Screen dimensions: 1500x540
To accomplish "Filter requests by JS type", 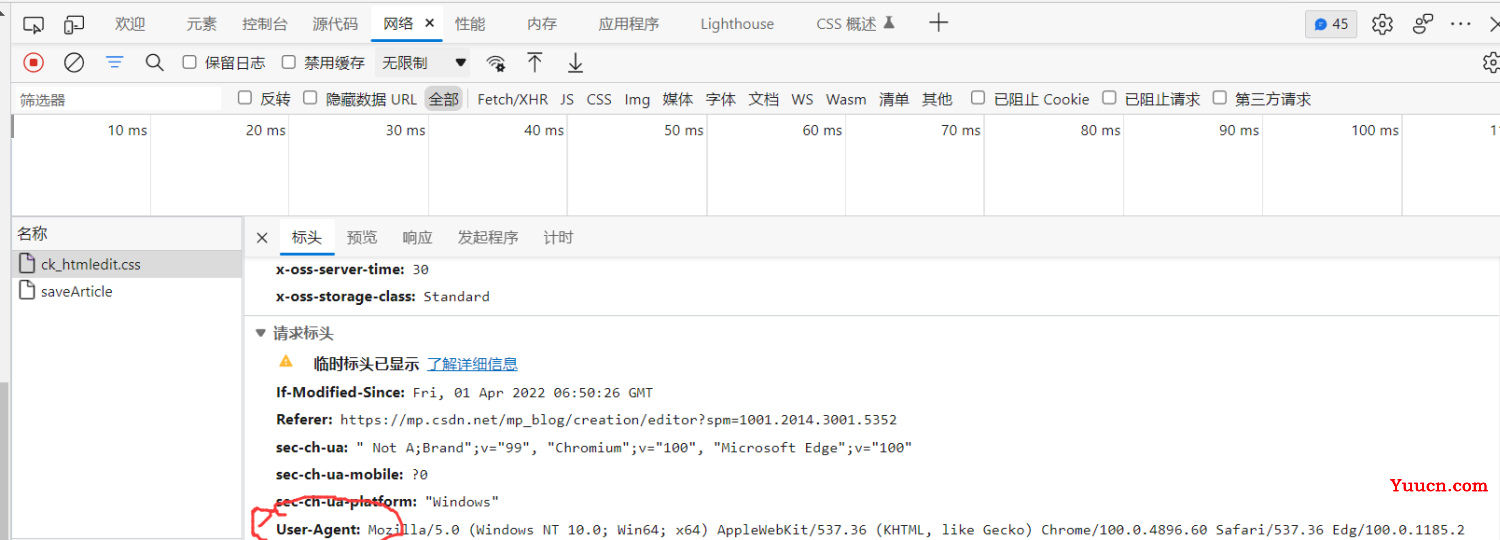I will [567, 99].
